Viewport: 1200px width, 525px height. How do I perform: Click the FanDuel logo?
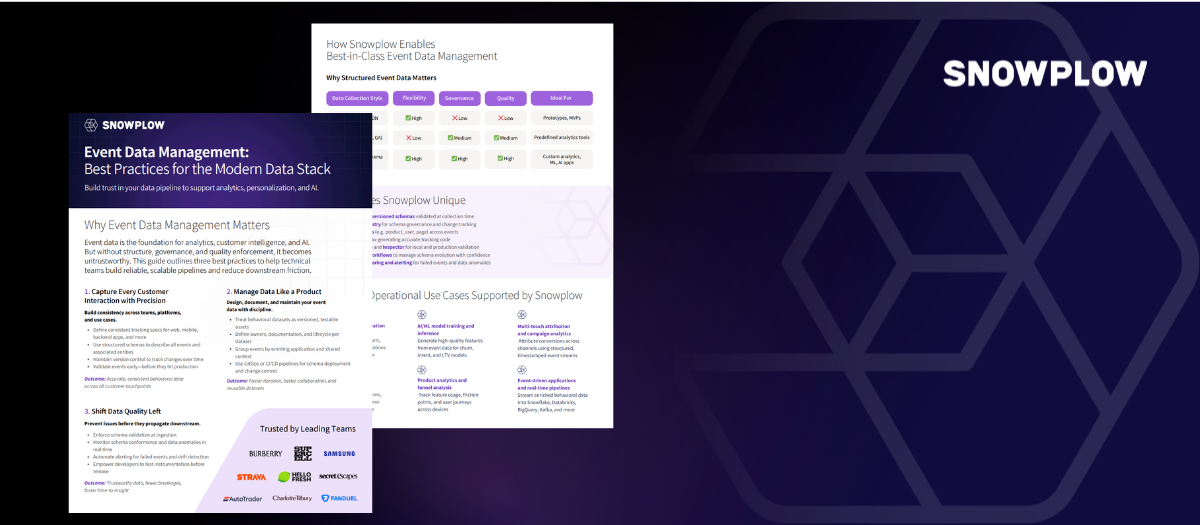pyautogui.click(x=338, y=498)
